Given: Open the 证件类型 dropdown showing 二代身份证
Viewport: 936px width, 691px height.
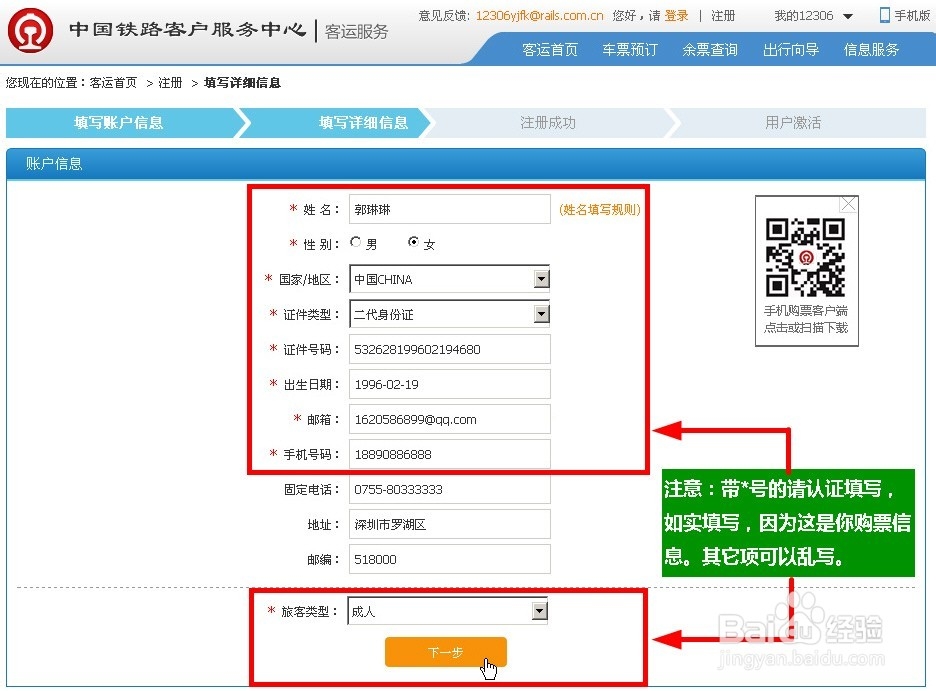Looking at the screenshot, I should (541, 313).
